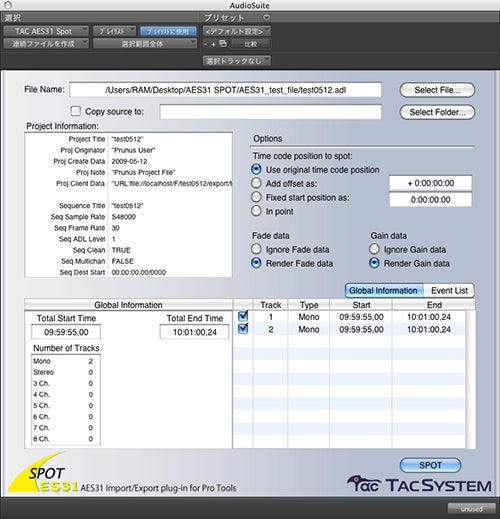Image resolution: width=500 pixels, height=519 pixels.
Task: Click the unused button in the bottom bar
Action: point(471,509)
